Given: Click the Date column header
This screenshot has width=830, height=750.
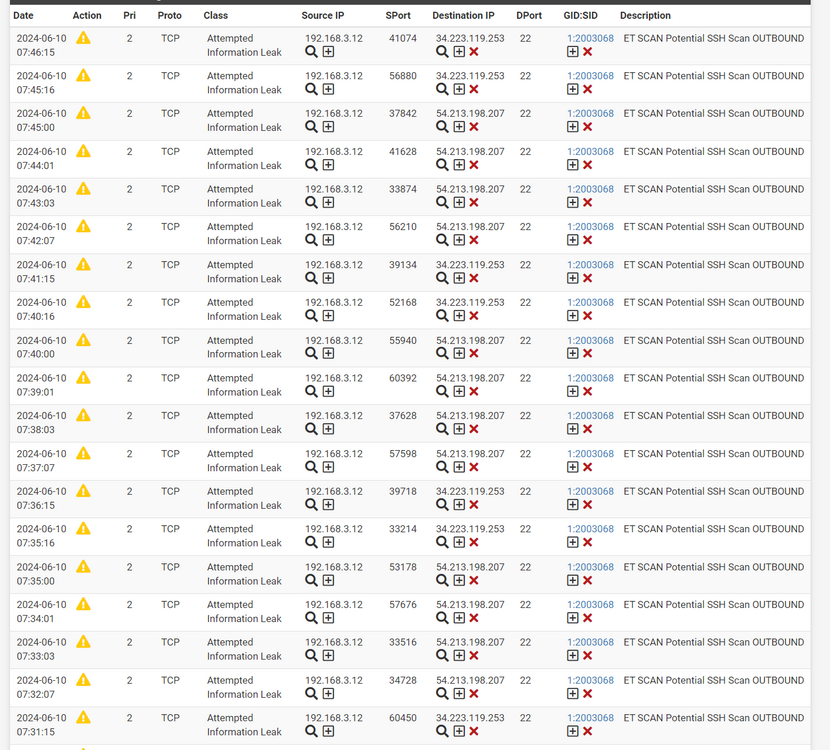Looking at the screenshot, I should pyautogui.click(x=23, y=15).
